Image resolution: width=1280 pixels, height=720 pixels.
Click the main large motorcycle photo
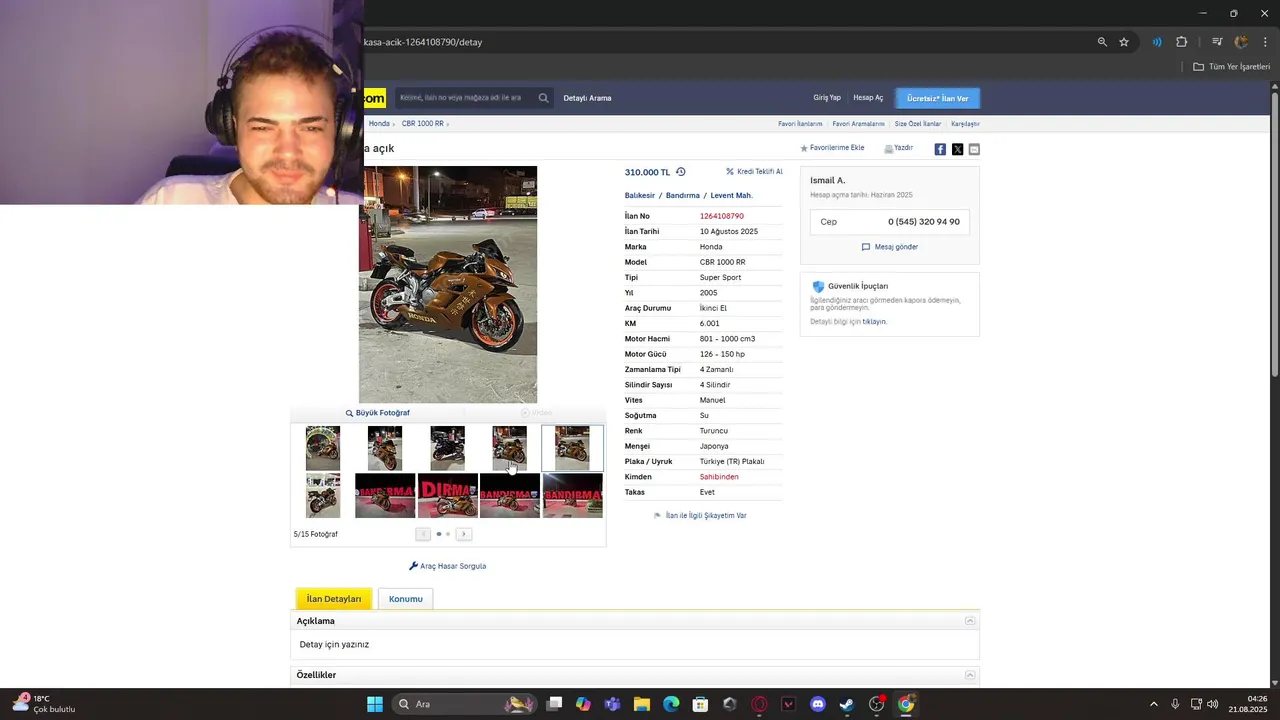pyautogui.click(x=448, y=285)
